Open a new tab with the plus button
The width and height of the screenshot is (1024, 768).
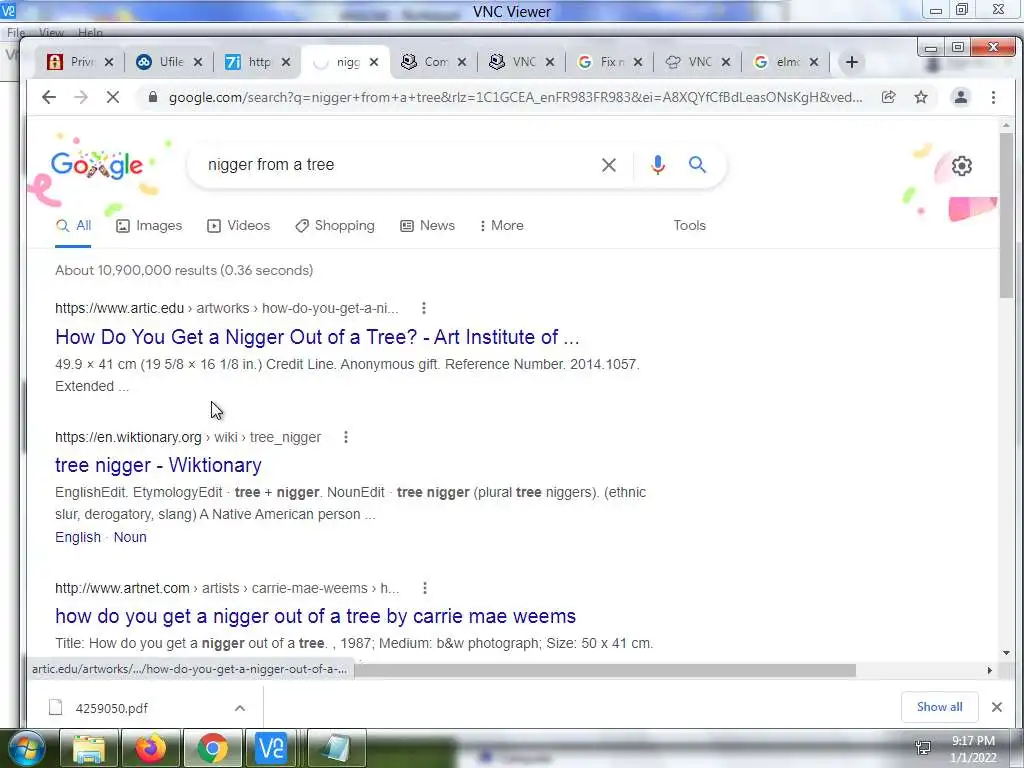(851, 62)
